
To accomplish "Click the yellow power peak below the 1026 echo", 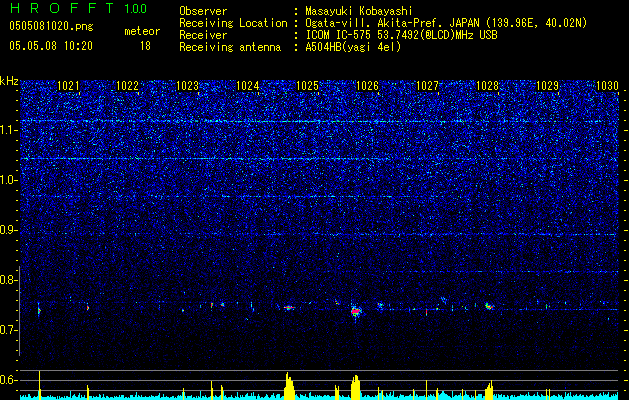I will coord(355,387).
